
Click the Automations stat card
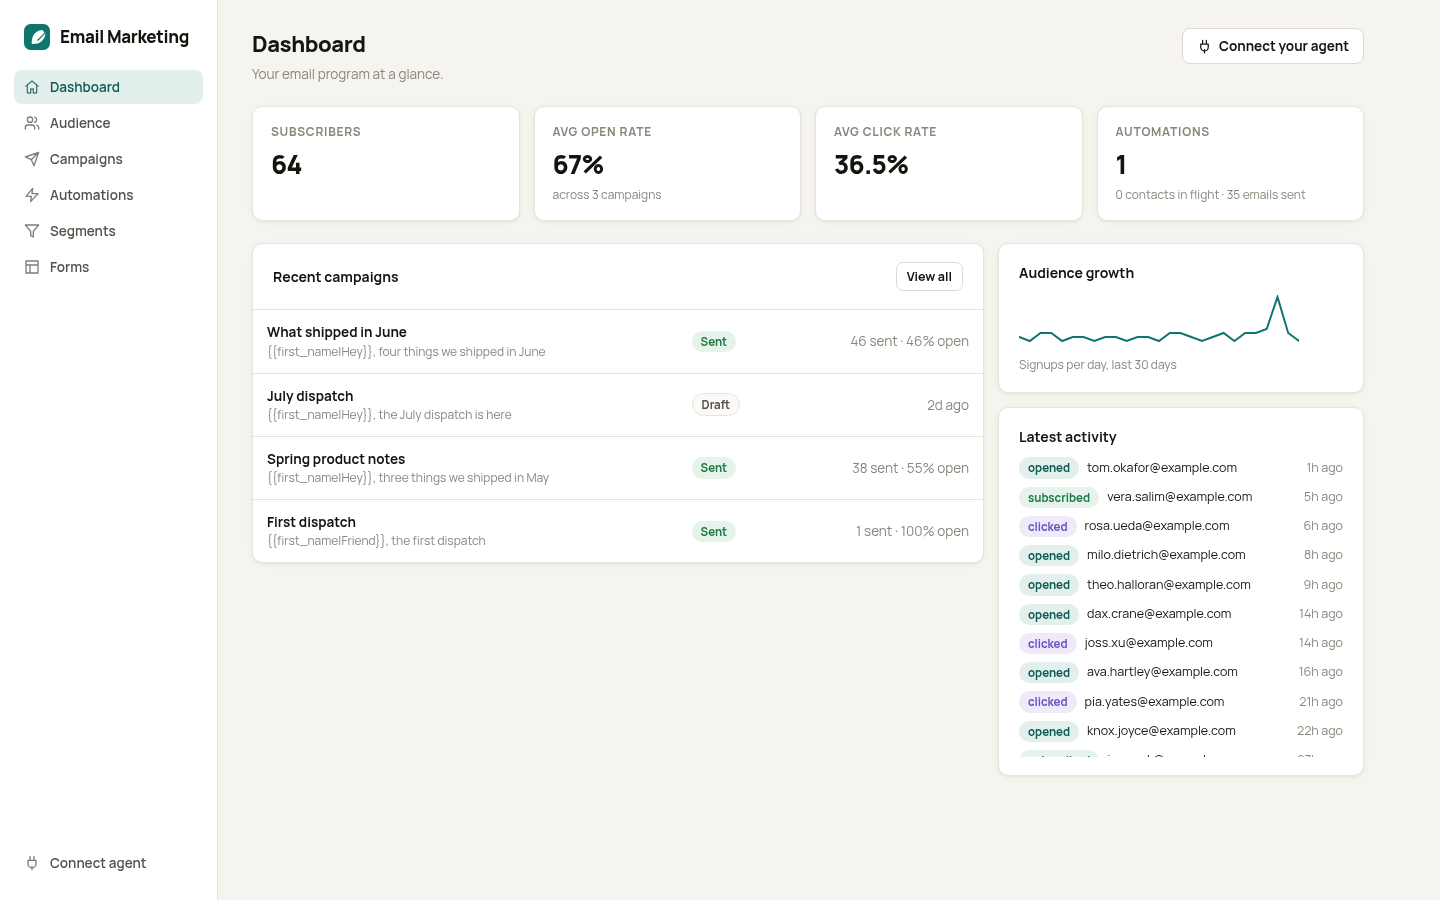coord(1230,163)
